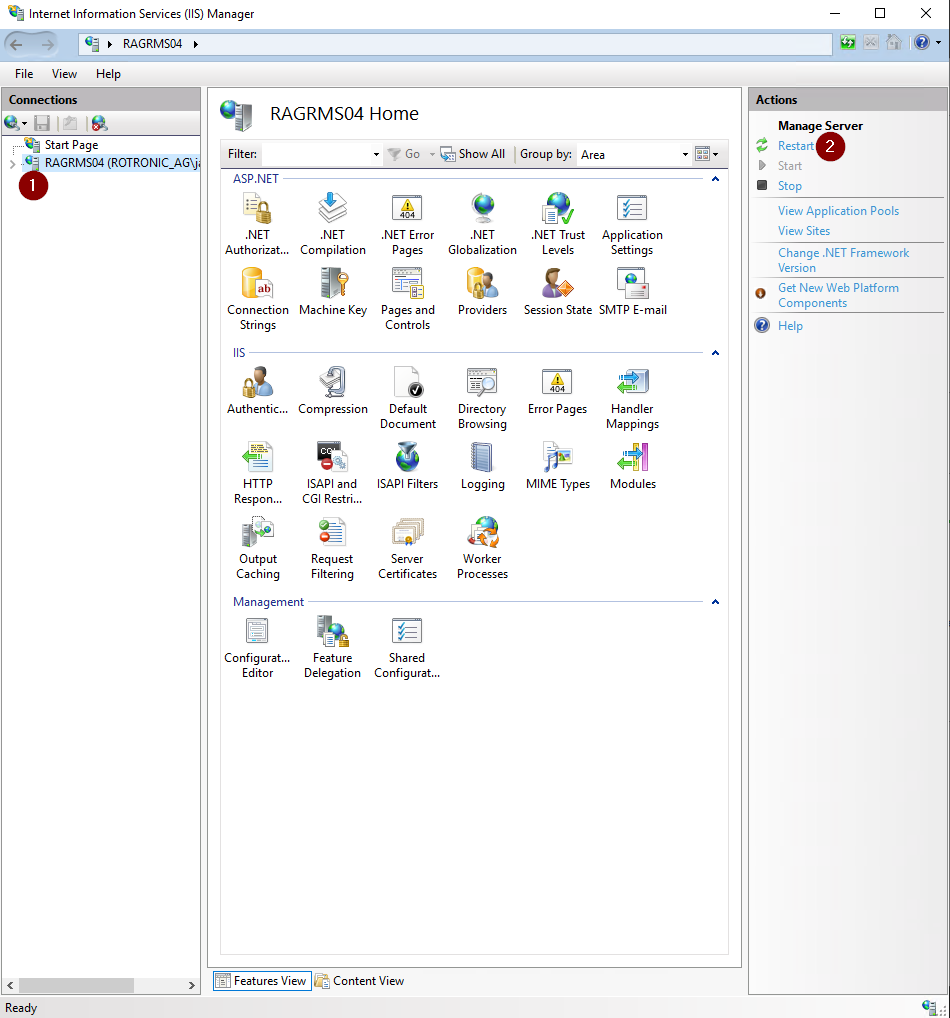Switch to Features View tab
950x1018 pixels.
click(262, 981)
